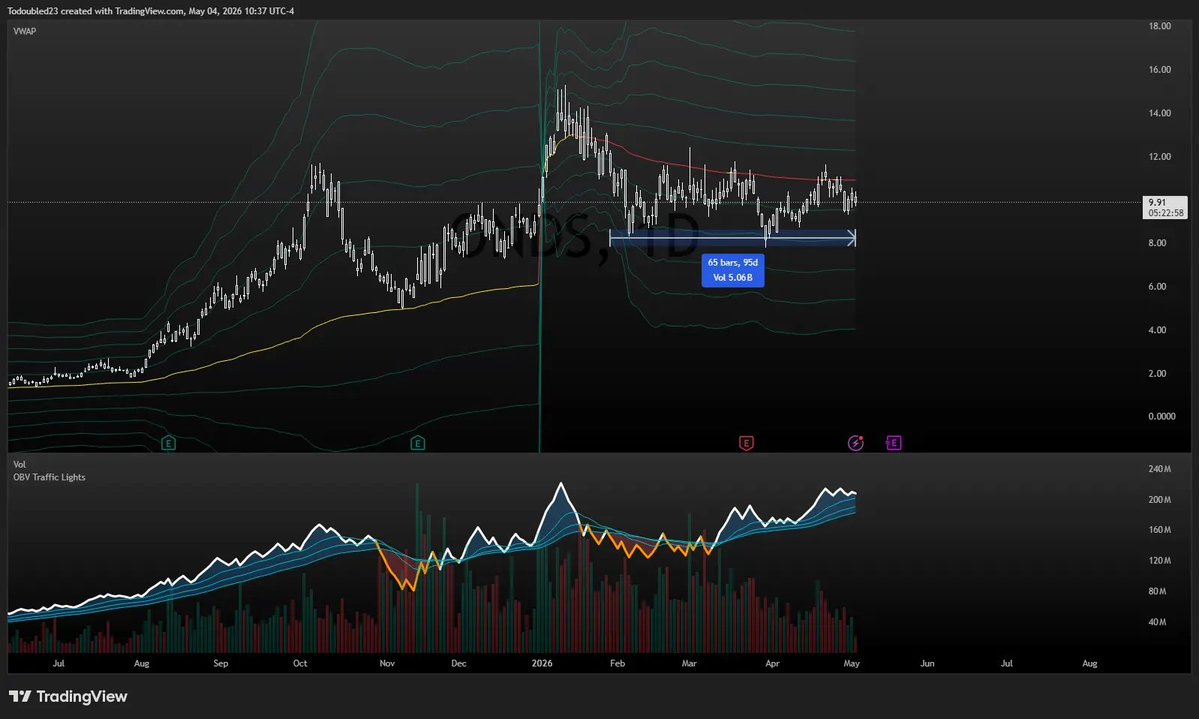Click the TradingView logo
1199x719 pixels.
tap(68, 696)
